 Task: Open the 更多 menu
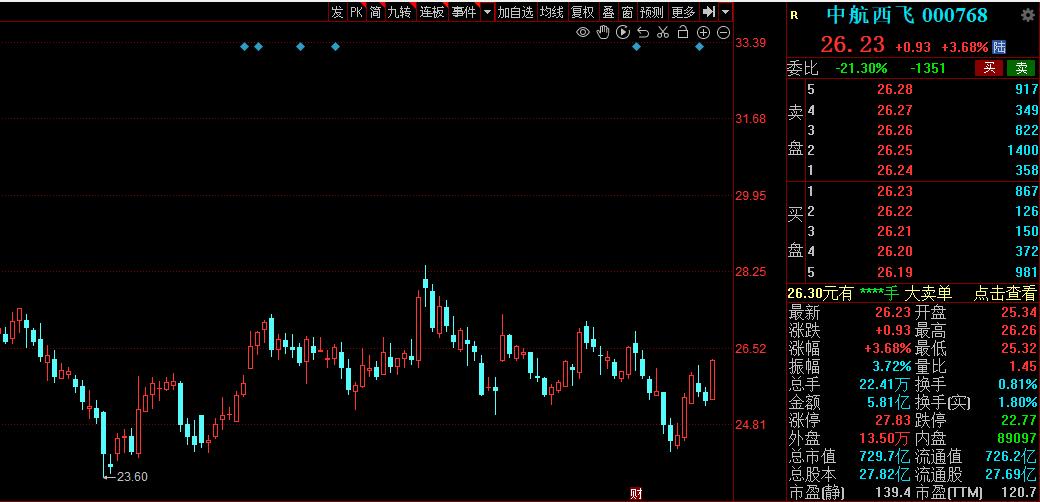point(683,12)
